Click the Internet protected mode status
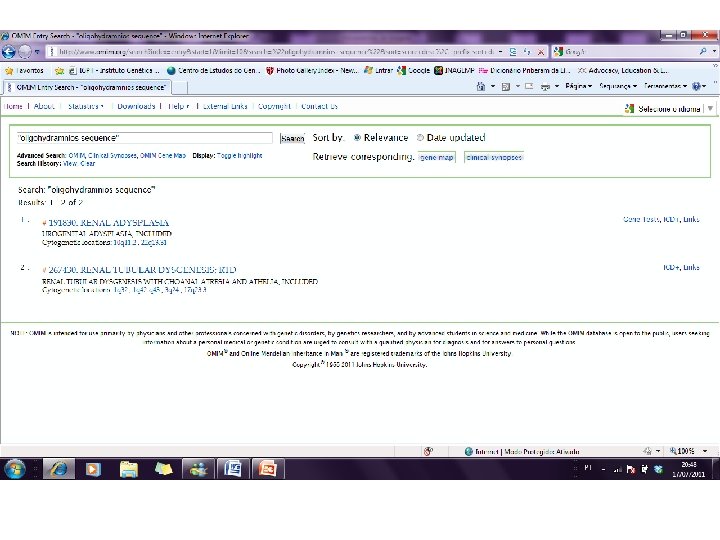 tap(522, 451)
